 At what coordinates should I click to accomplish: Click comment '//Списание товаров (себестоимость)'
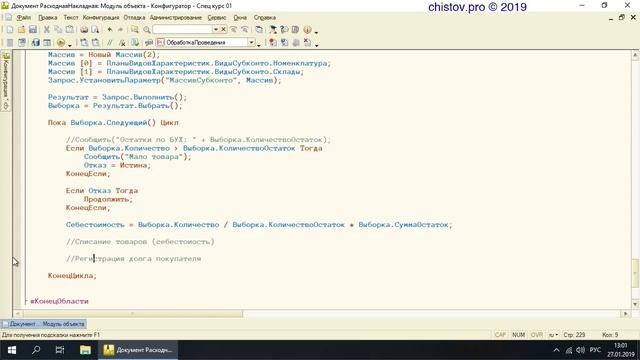[140, 242]
